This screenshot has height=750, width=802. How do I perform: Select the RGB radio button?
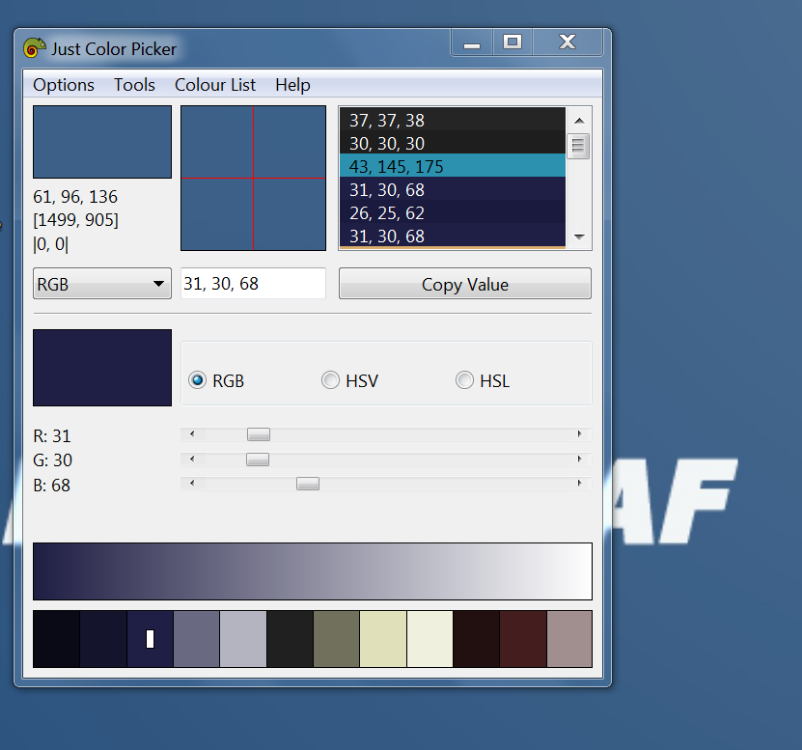pos(198,380)
